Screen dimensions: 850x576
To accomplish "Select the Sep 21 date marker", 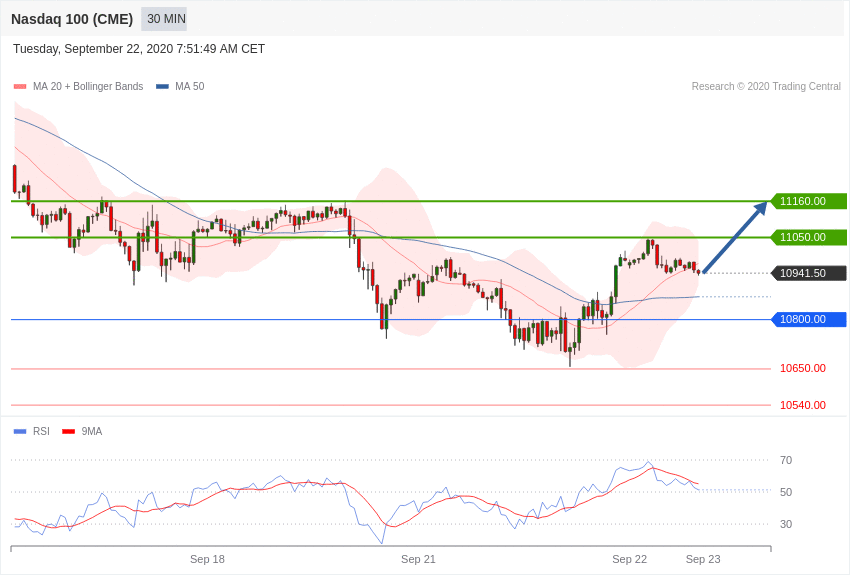I will tap(418, 559).
